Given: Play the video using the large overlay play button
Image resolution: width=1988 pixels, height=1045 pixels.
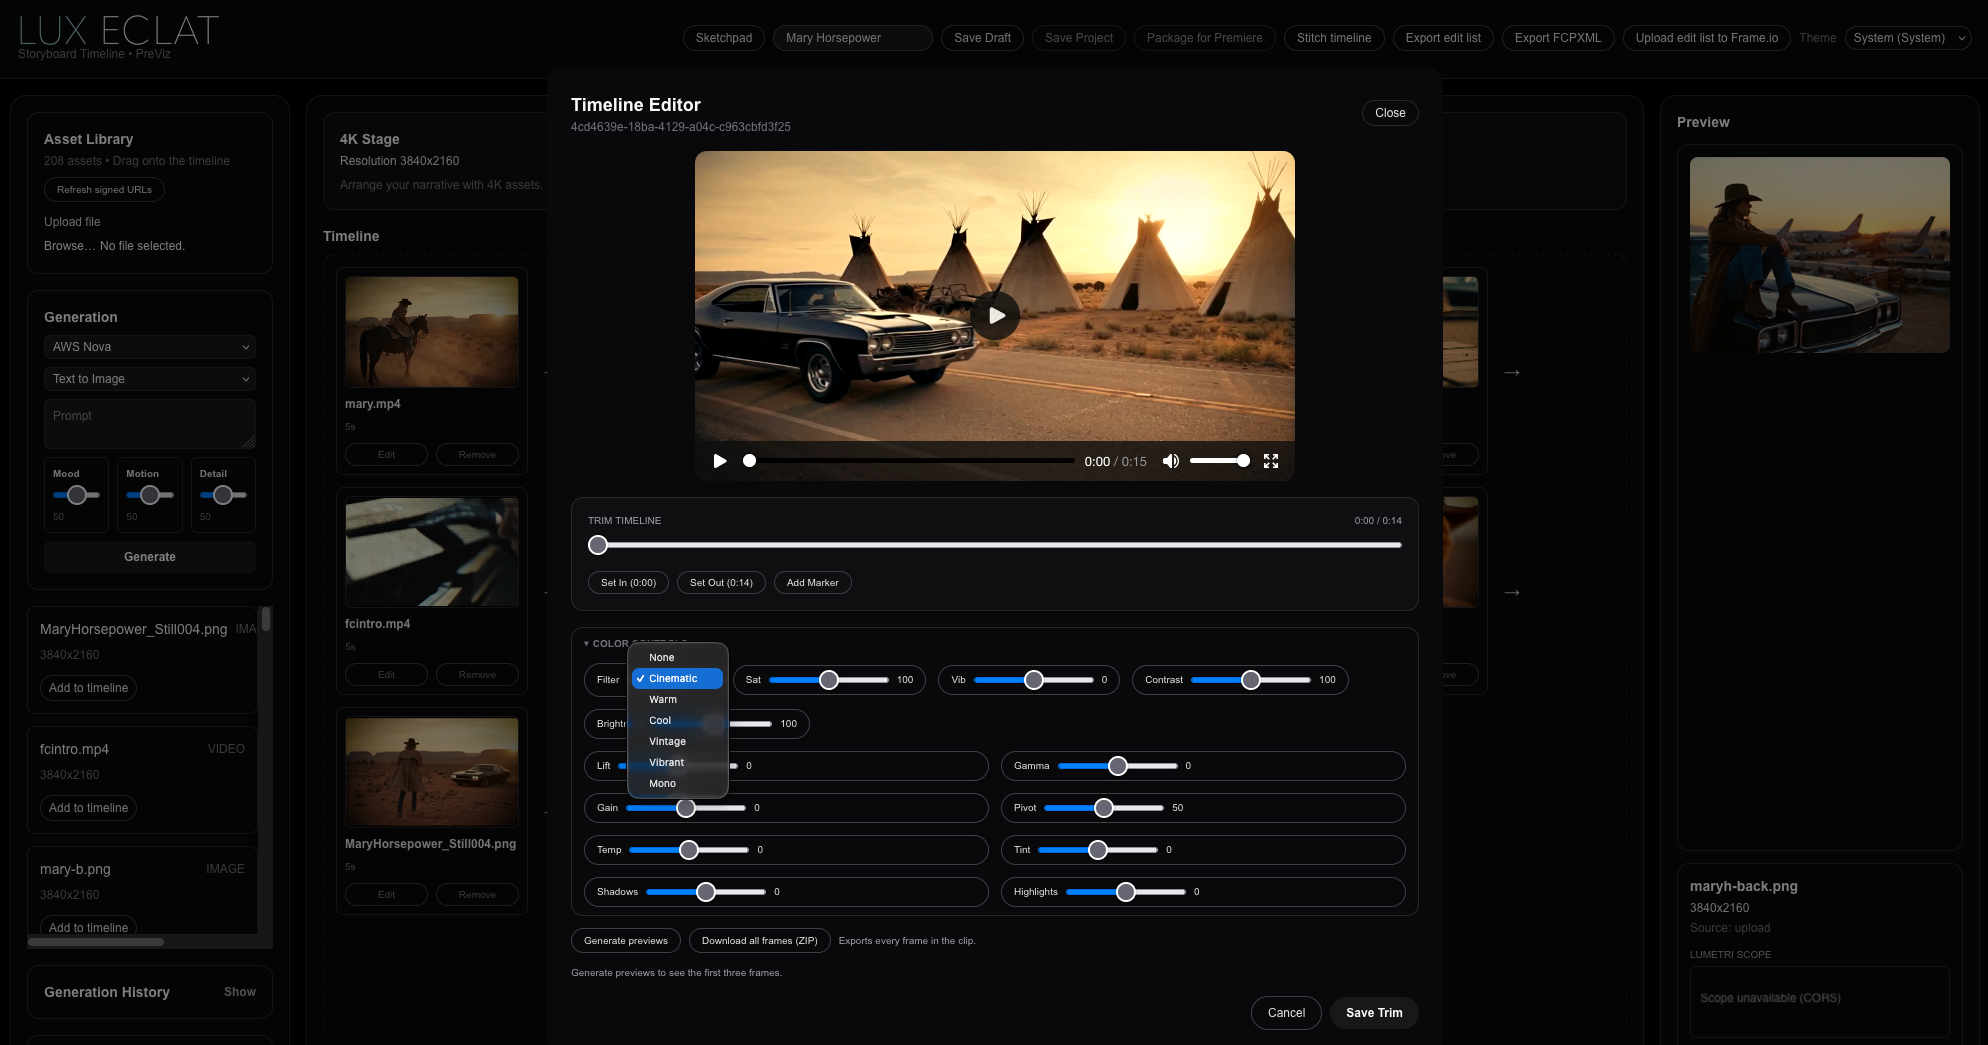Looking at the screenshot, I should click(995, 316).
